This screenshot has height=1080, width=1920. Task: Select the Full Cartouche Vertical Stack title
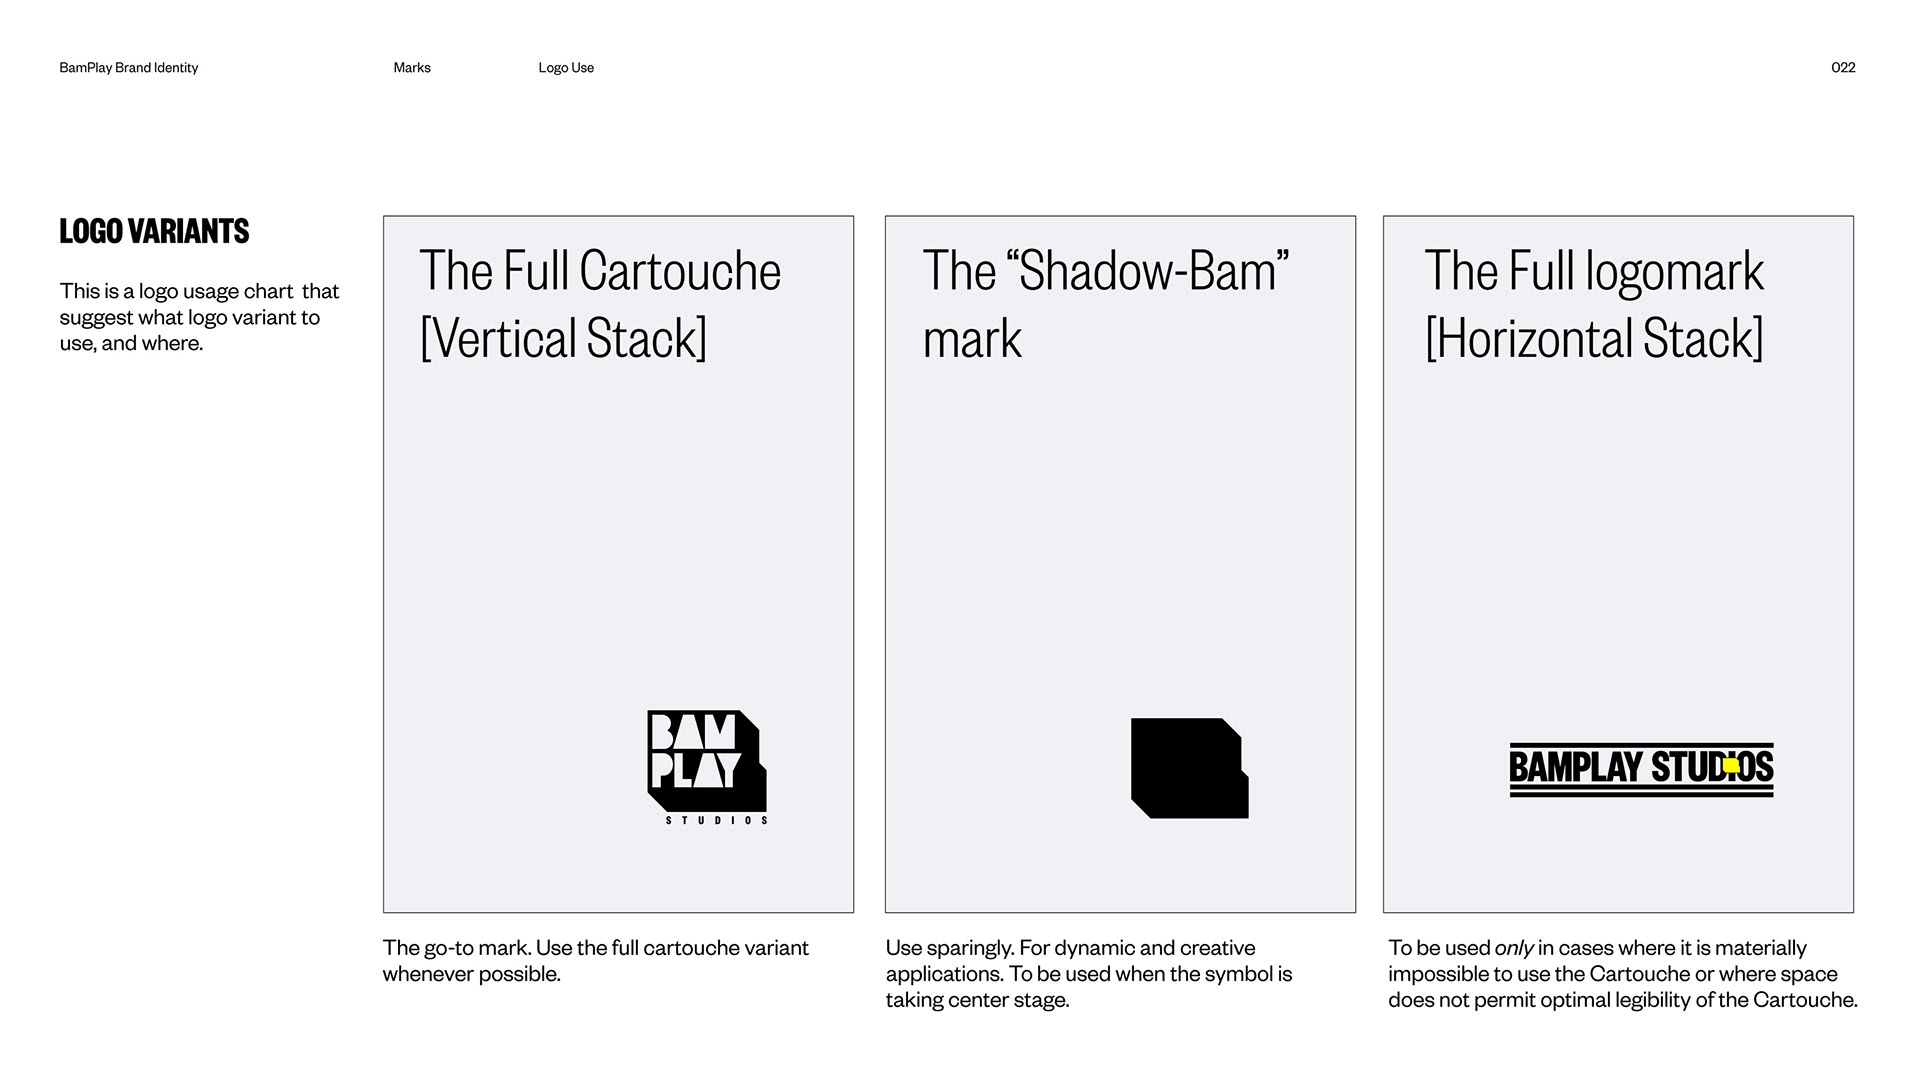[600, 304]
